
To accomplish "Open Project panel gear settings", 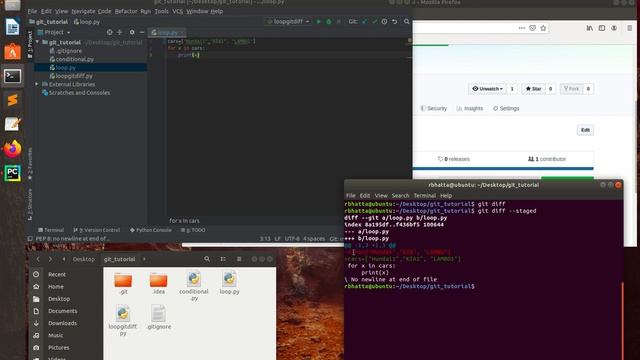I will (132, 32).
